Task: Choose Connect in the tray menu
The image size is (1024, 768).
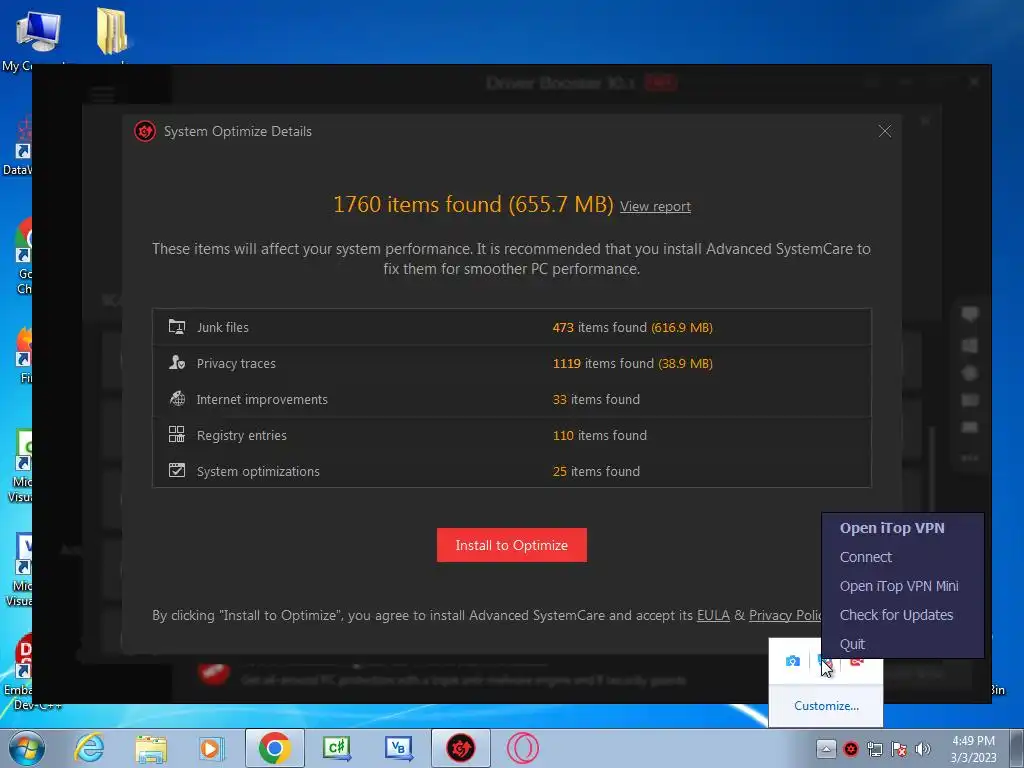Action: 865,557
